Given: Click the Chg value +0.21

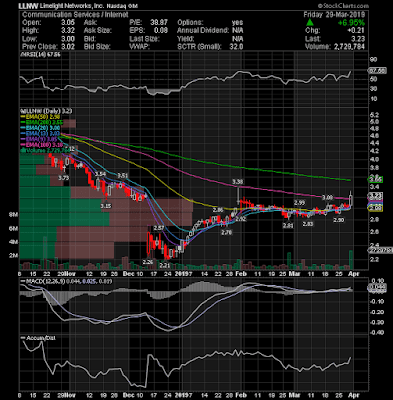Looking at the screenshot, I should coord(357,31).
